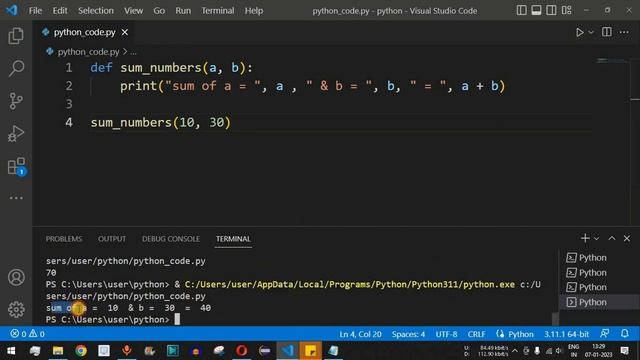The height and width of the screenshot is (360, 640).
Task: Open the ENG IN language indicator
Action: (x=573, y=351)
